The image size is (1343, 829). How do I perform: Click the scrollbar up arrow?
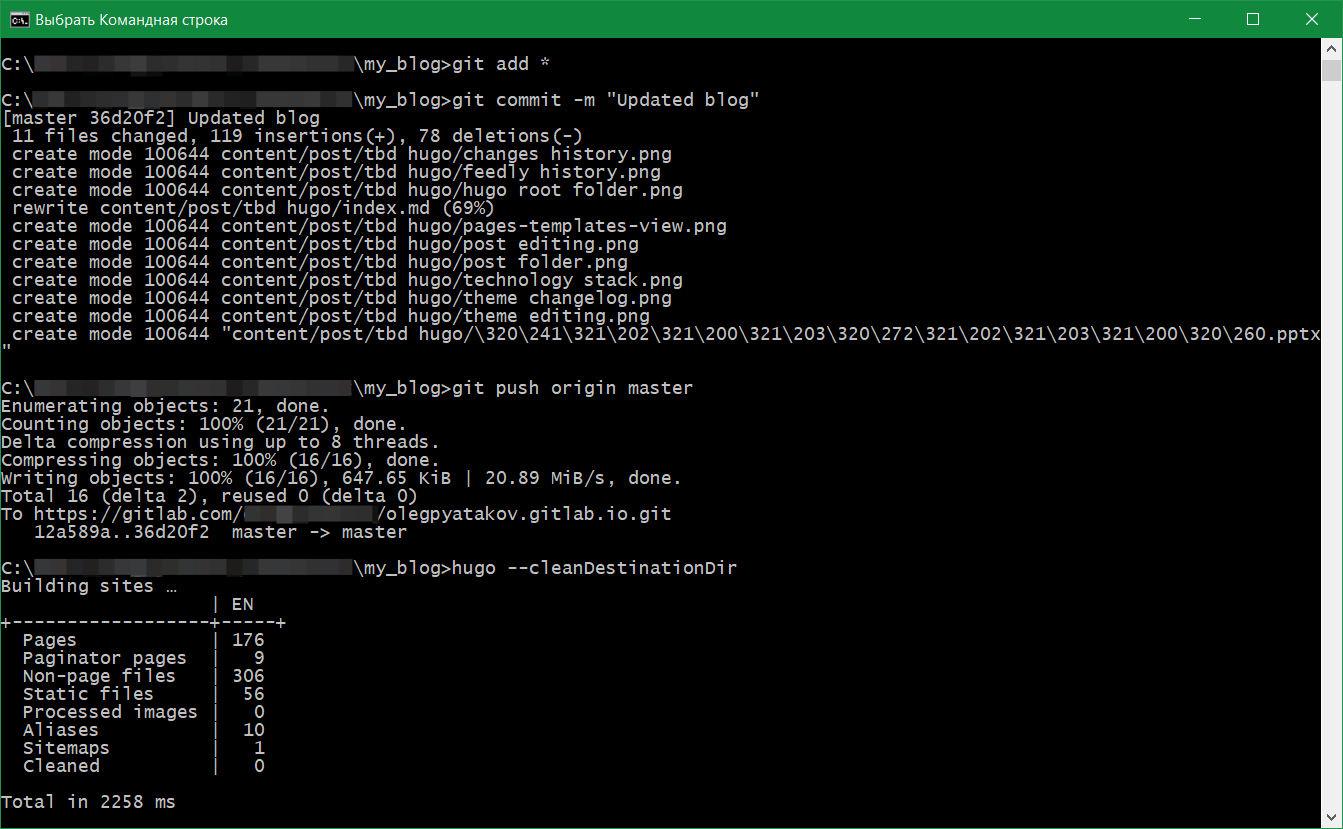tap(1331, 49)
